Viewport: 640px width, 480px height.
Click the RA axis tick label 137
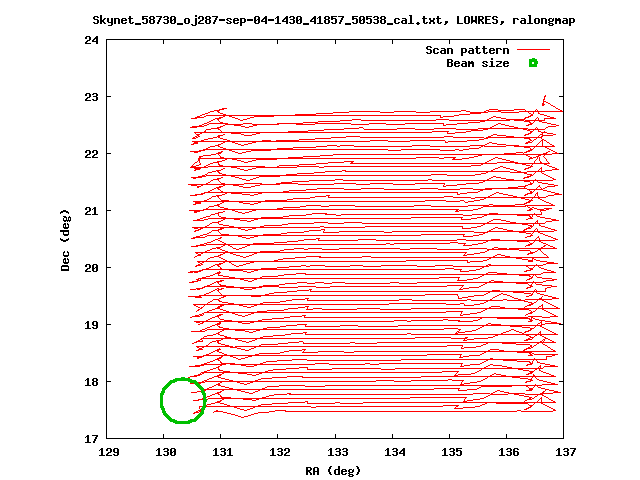566,452
